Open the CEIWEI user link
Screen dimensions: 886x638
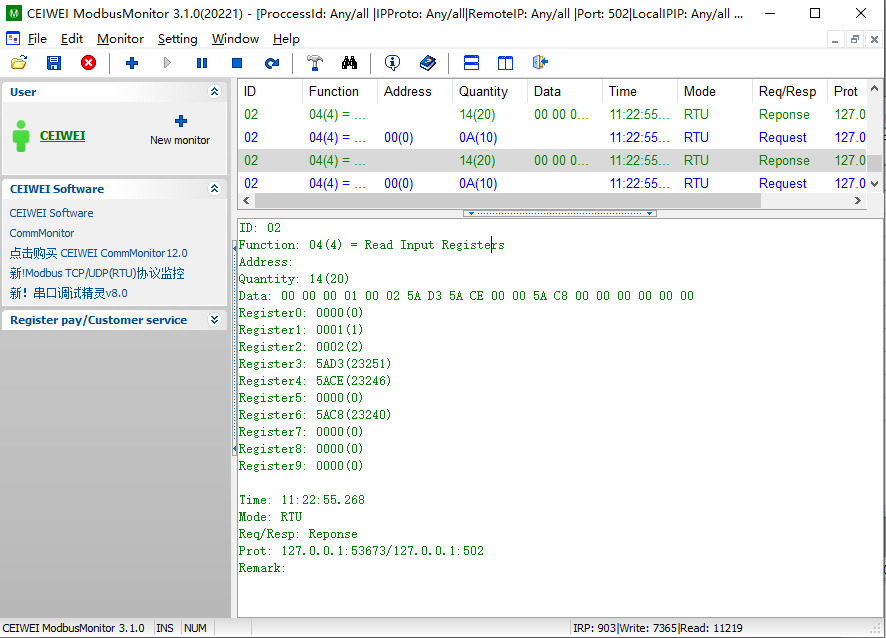pyautogui.click(x=62, y=136)
